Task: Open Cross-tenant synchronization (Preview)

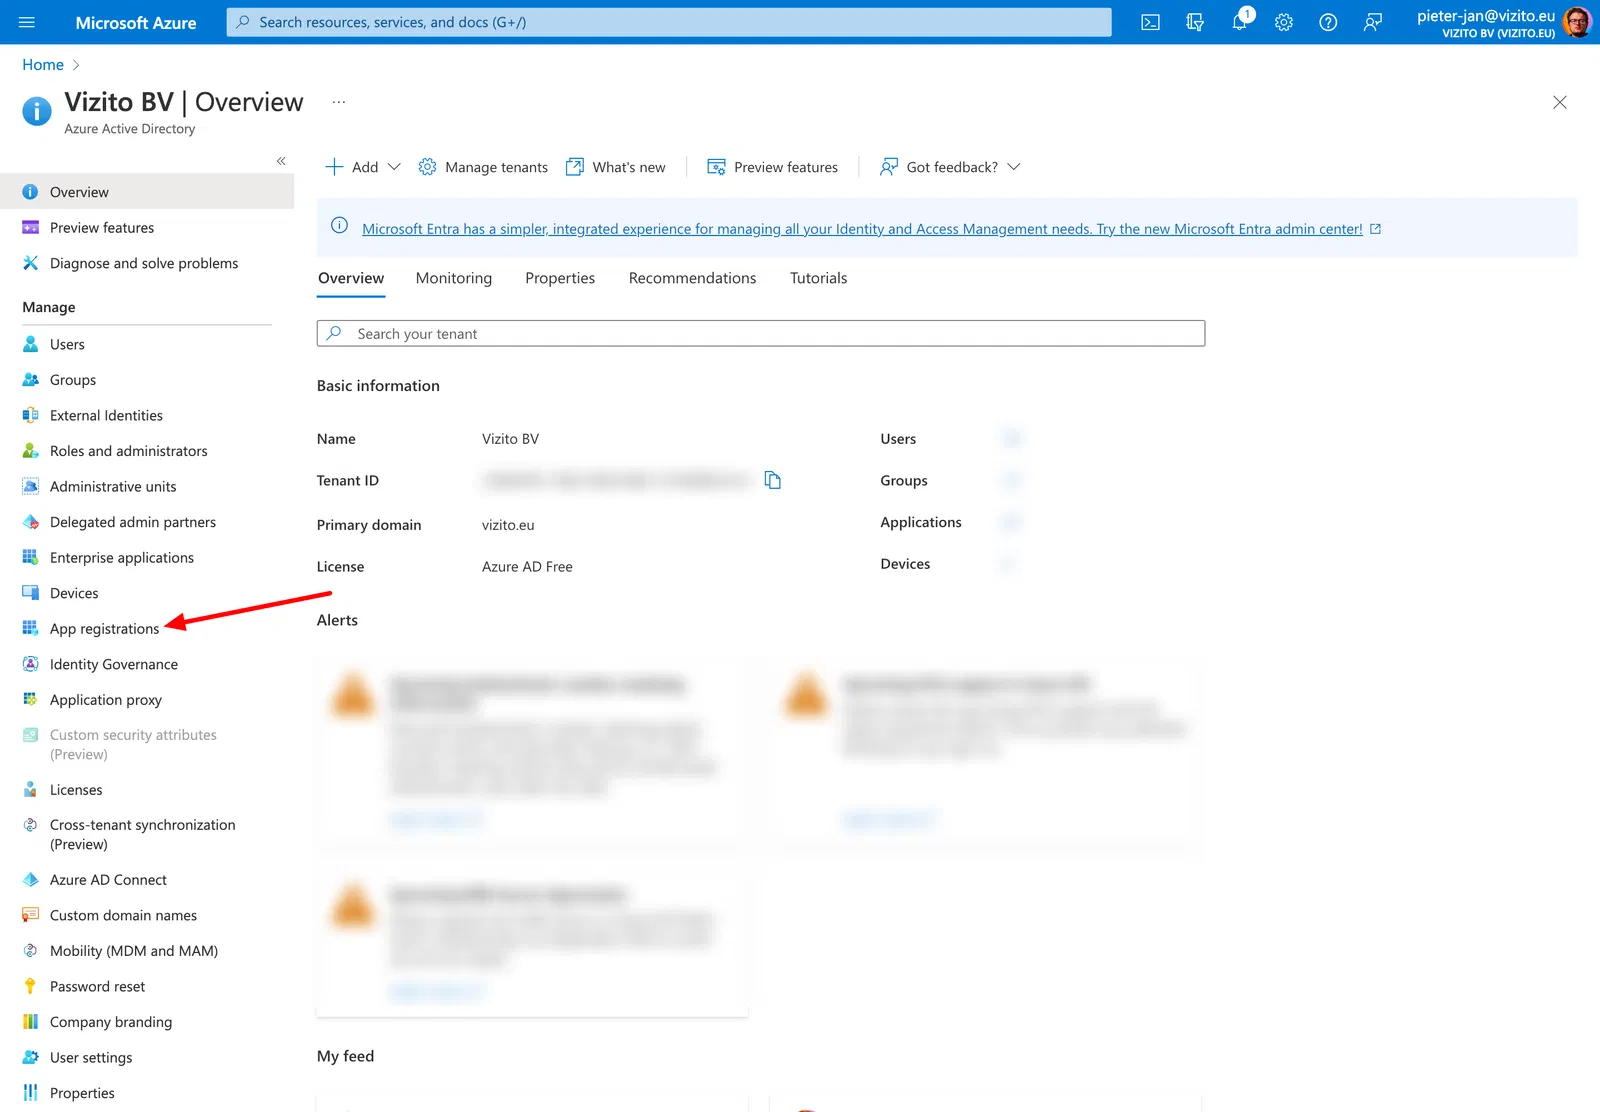Action: coord(147,834)
